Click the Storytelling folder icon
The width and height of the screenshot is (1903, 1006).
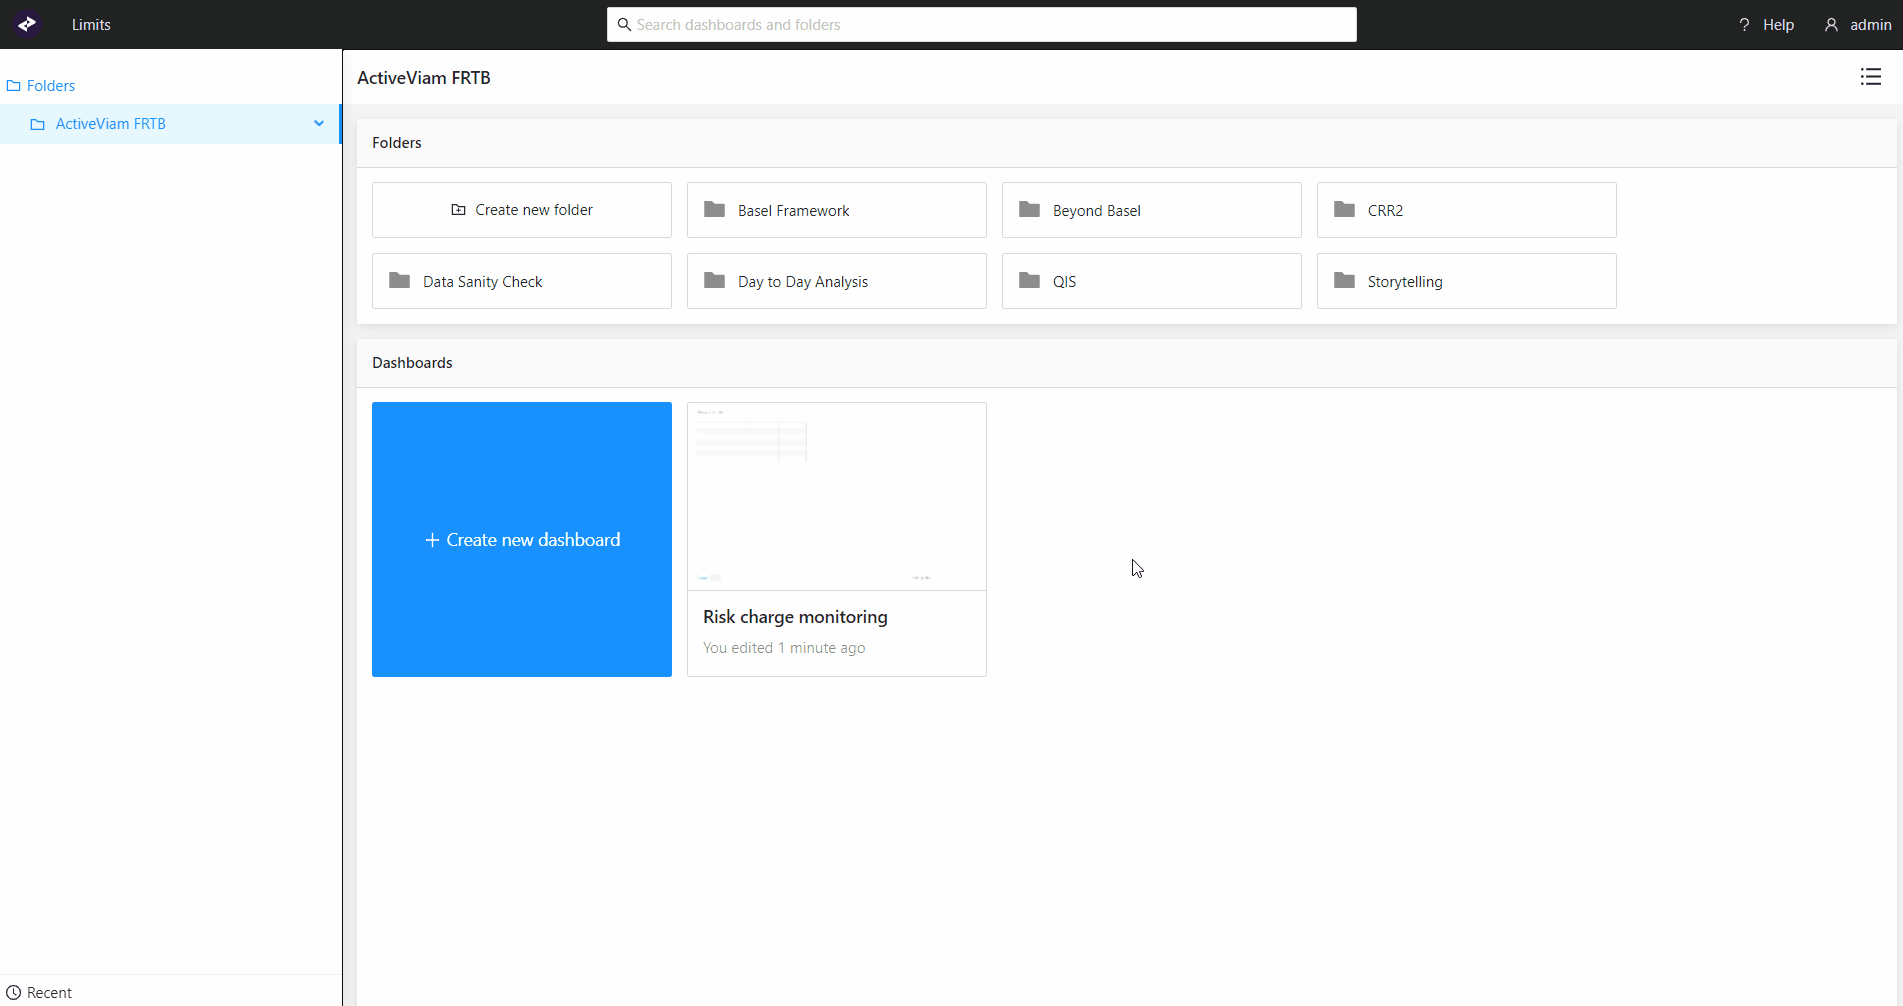[x=1344, y=280]
